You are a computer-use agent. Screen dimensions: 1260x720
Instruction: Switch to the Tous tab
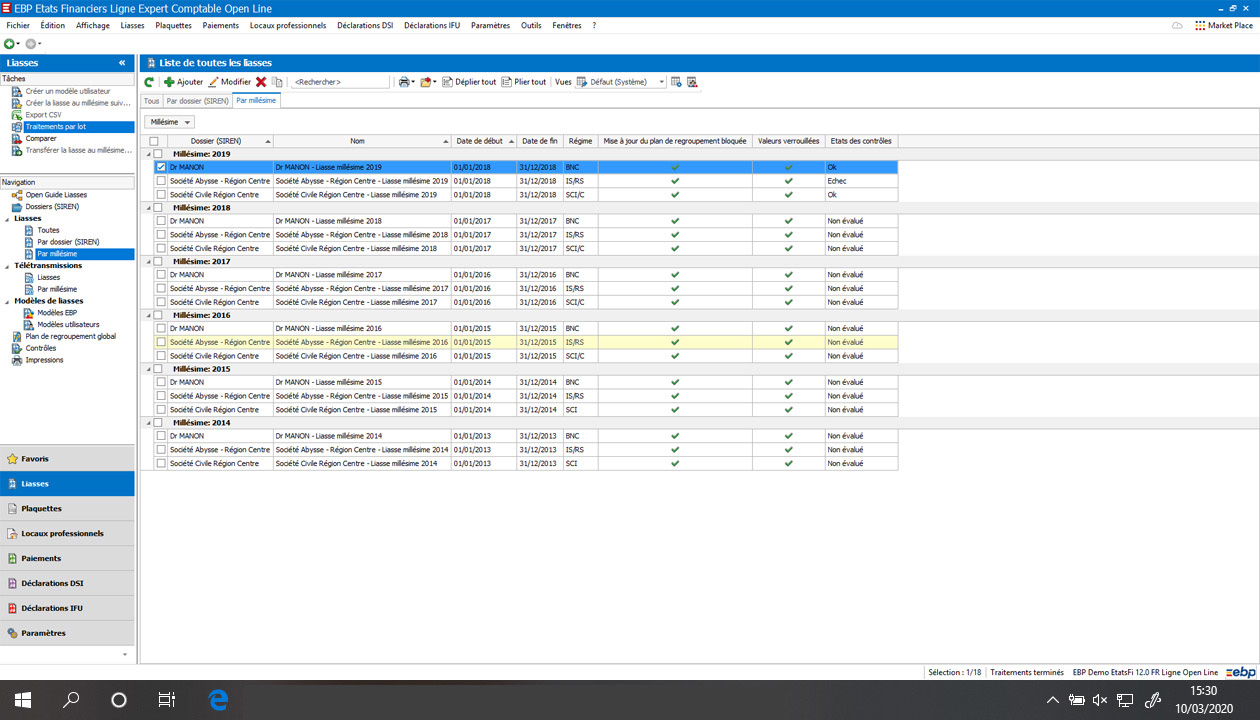pos(152,101)
